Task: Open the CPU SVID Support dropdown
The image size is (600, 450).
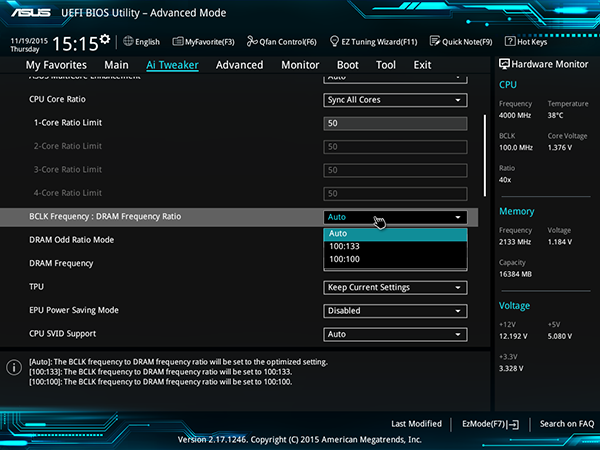Action: [x=395, y=334]
